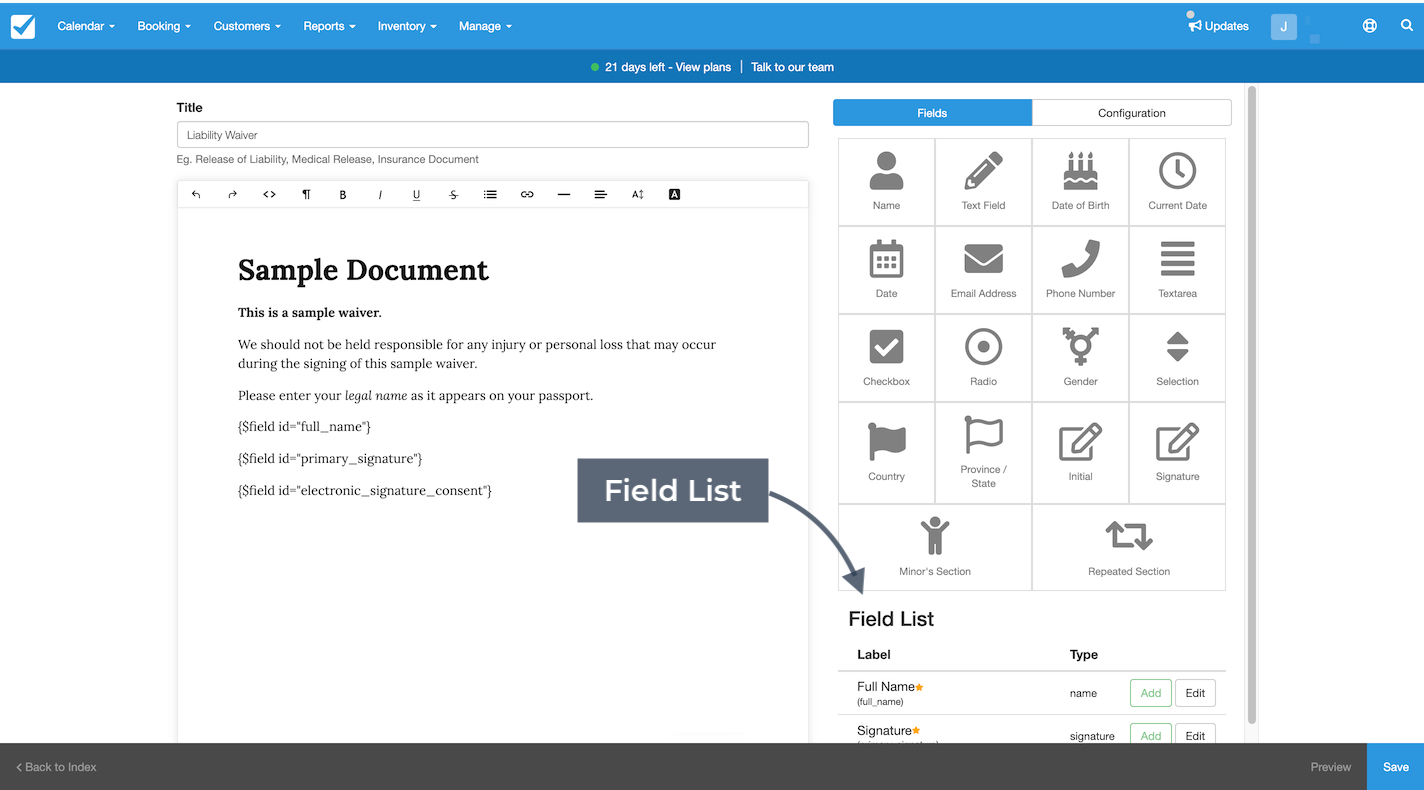Go Back to Index
This screenshot has width=1424, height=790.
click(x=56, y=767)
